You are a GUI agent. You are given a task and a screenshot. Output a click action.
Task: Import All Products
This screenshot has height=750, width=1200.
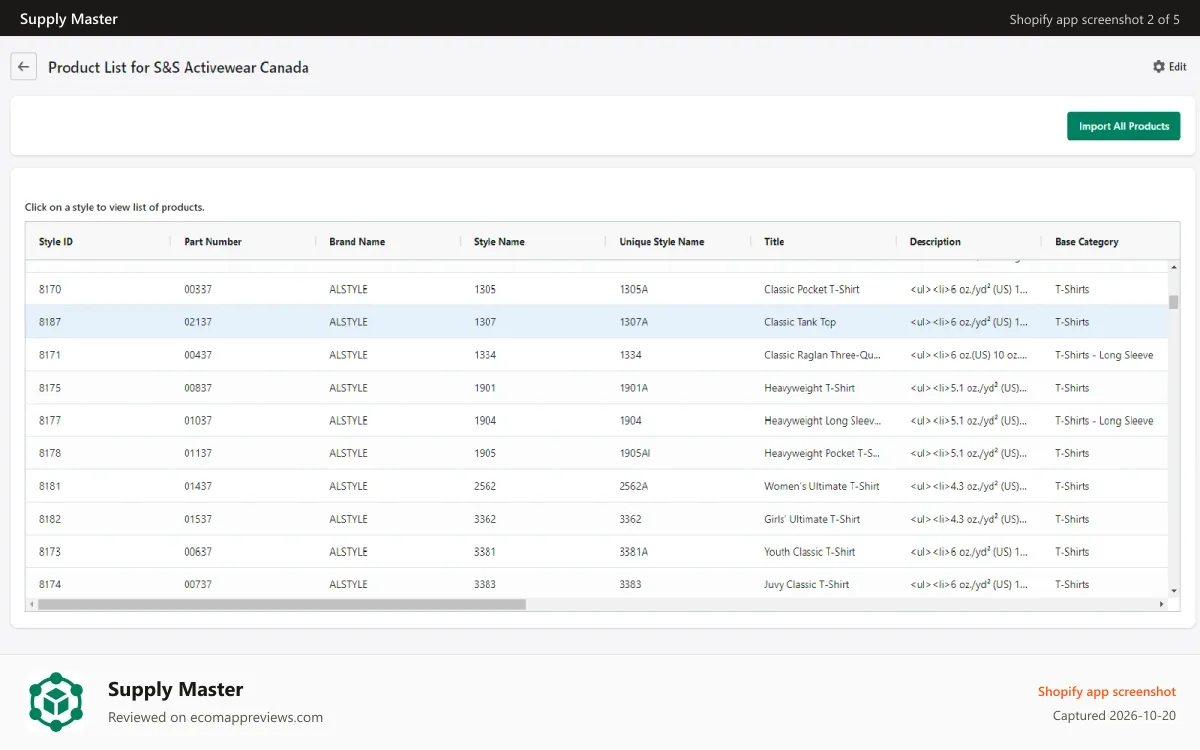1124,126
